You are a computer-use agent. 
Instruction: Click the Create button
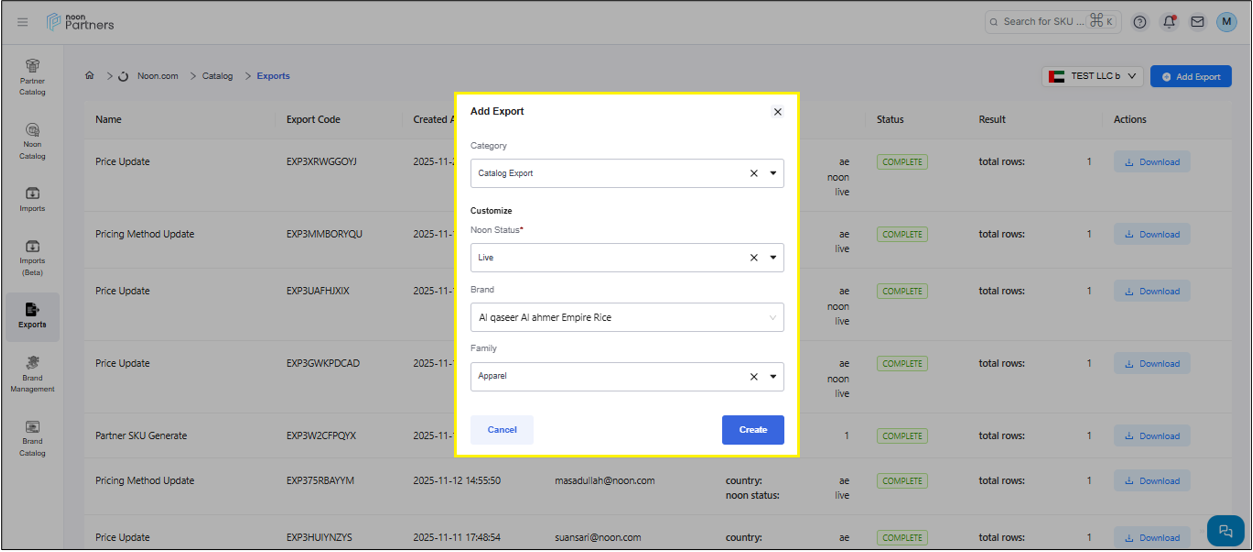pos(752,430)
